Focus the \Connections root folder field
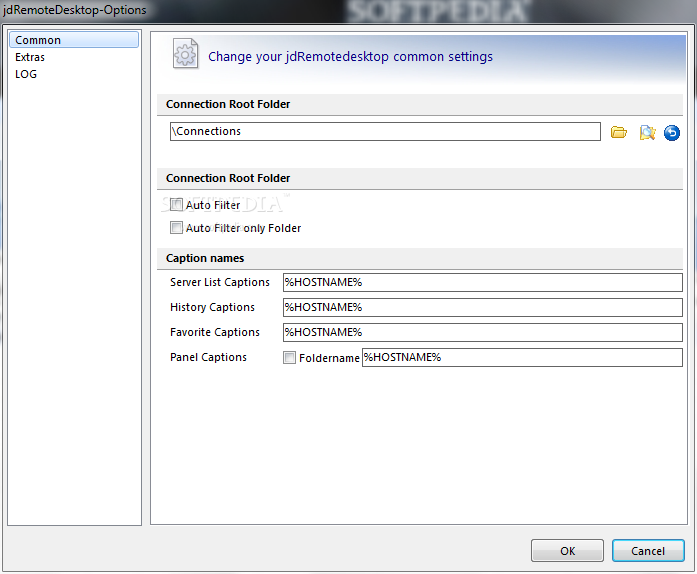Viewport: 697px width, 574px height. tap(385, 132)
